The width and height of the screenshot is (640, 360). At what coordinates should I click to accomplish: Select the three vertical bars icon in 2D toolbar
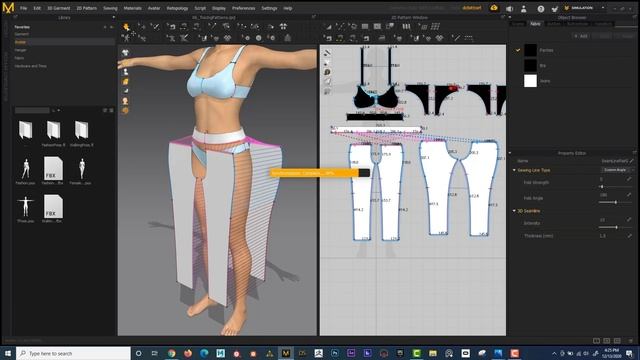click(x=407, y=27)
